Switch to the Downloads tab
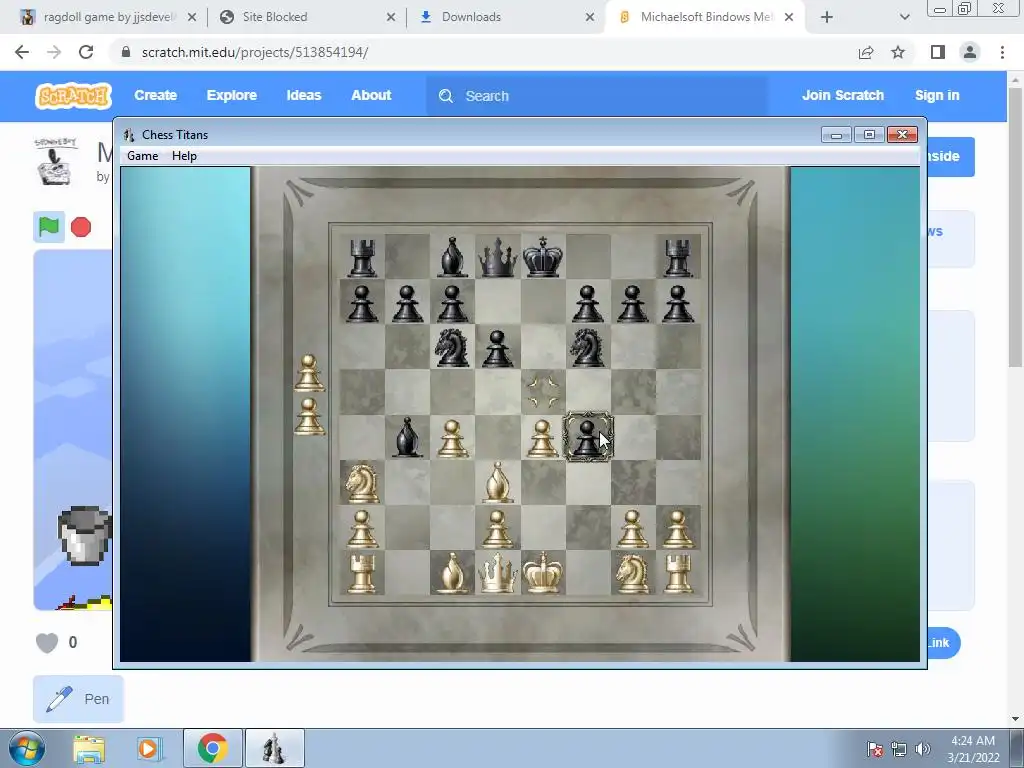Image resolution: width=1024 pixels, height=768 pixels. [506, 17]
